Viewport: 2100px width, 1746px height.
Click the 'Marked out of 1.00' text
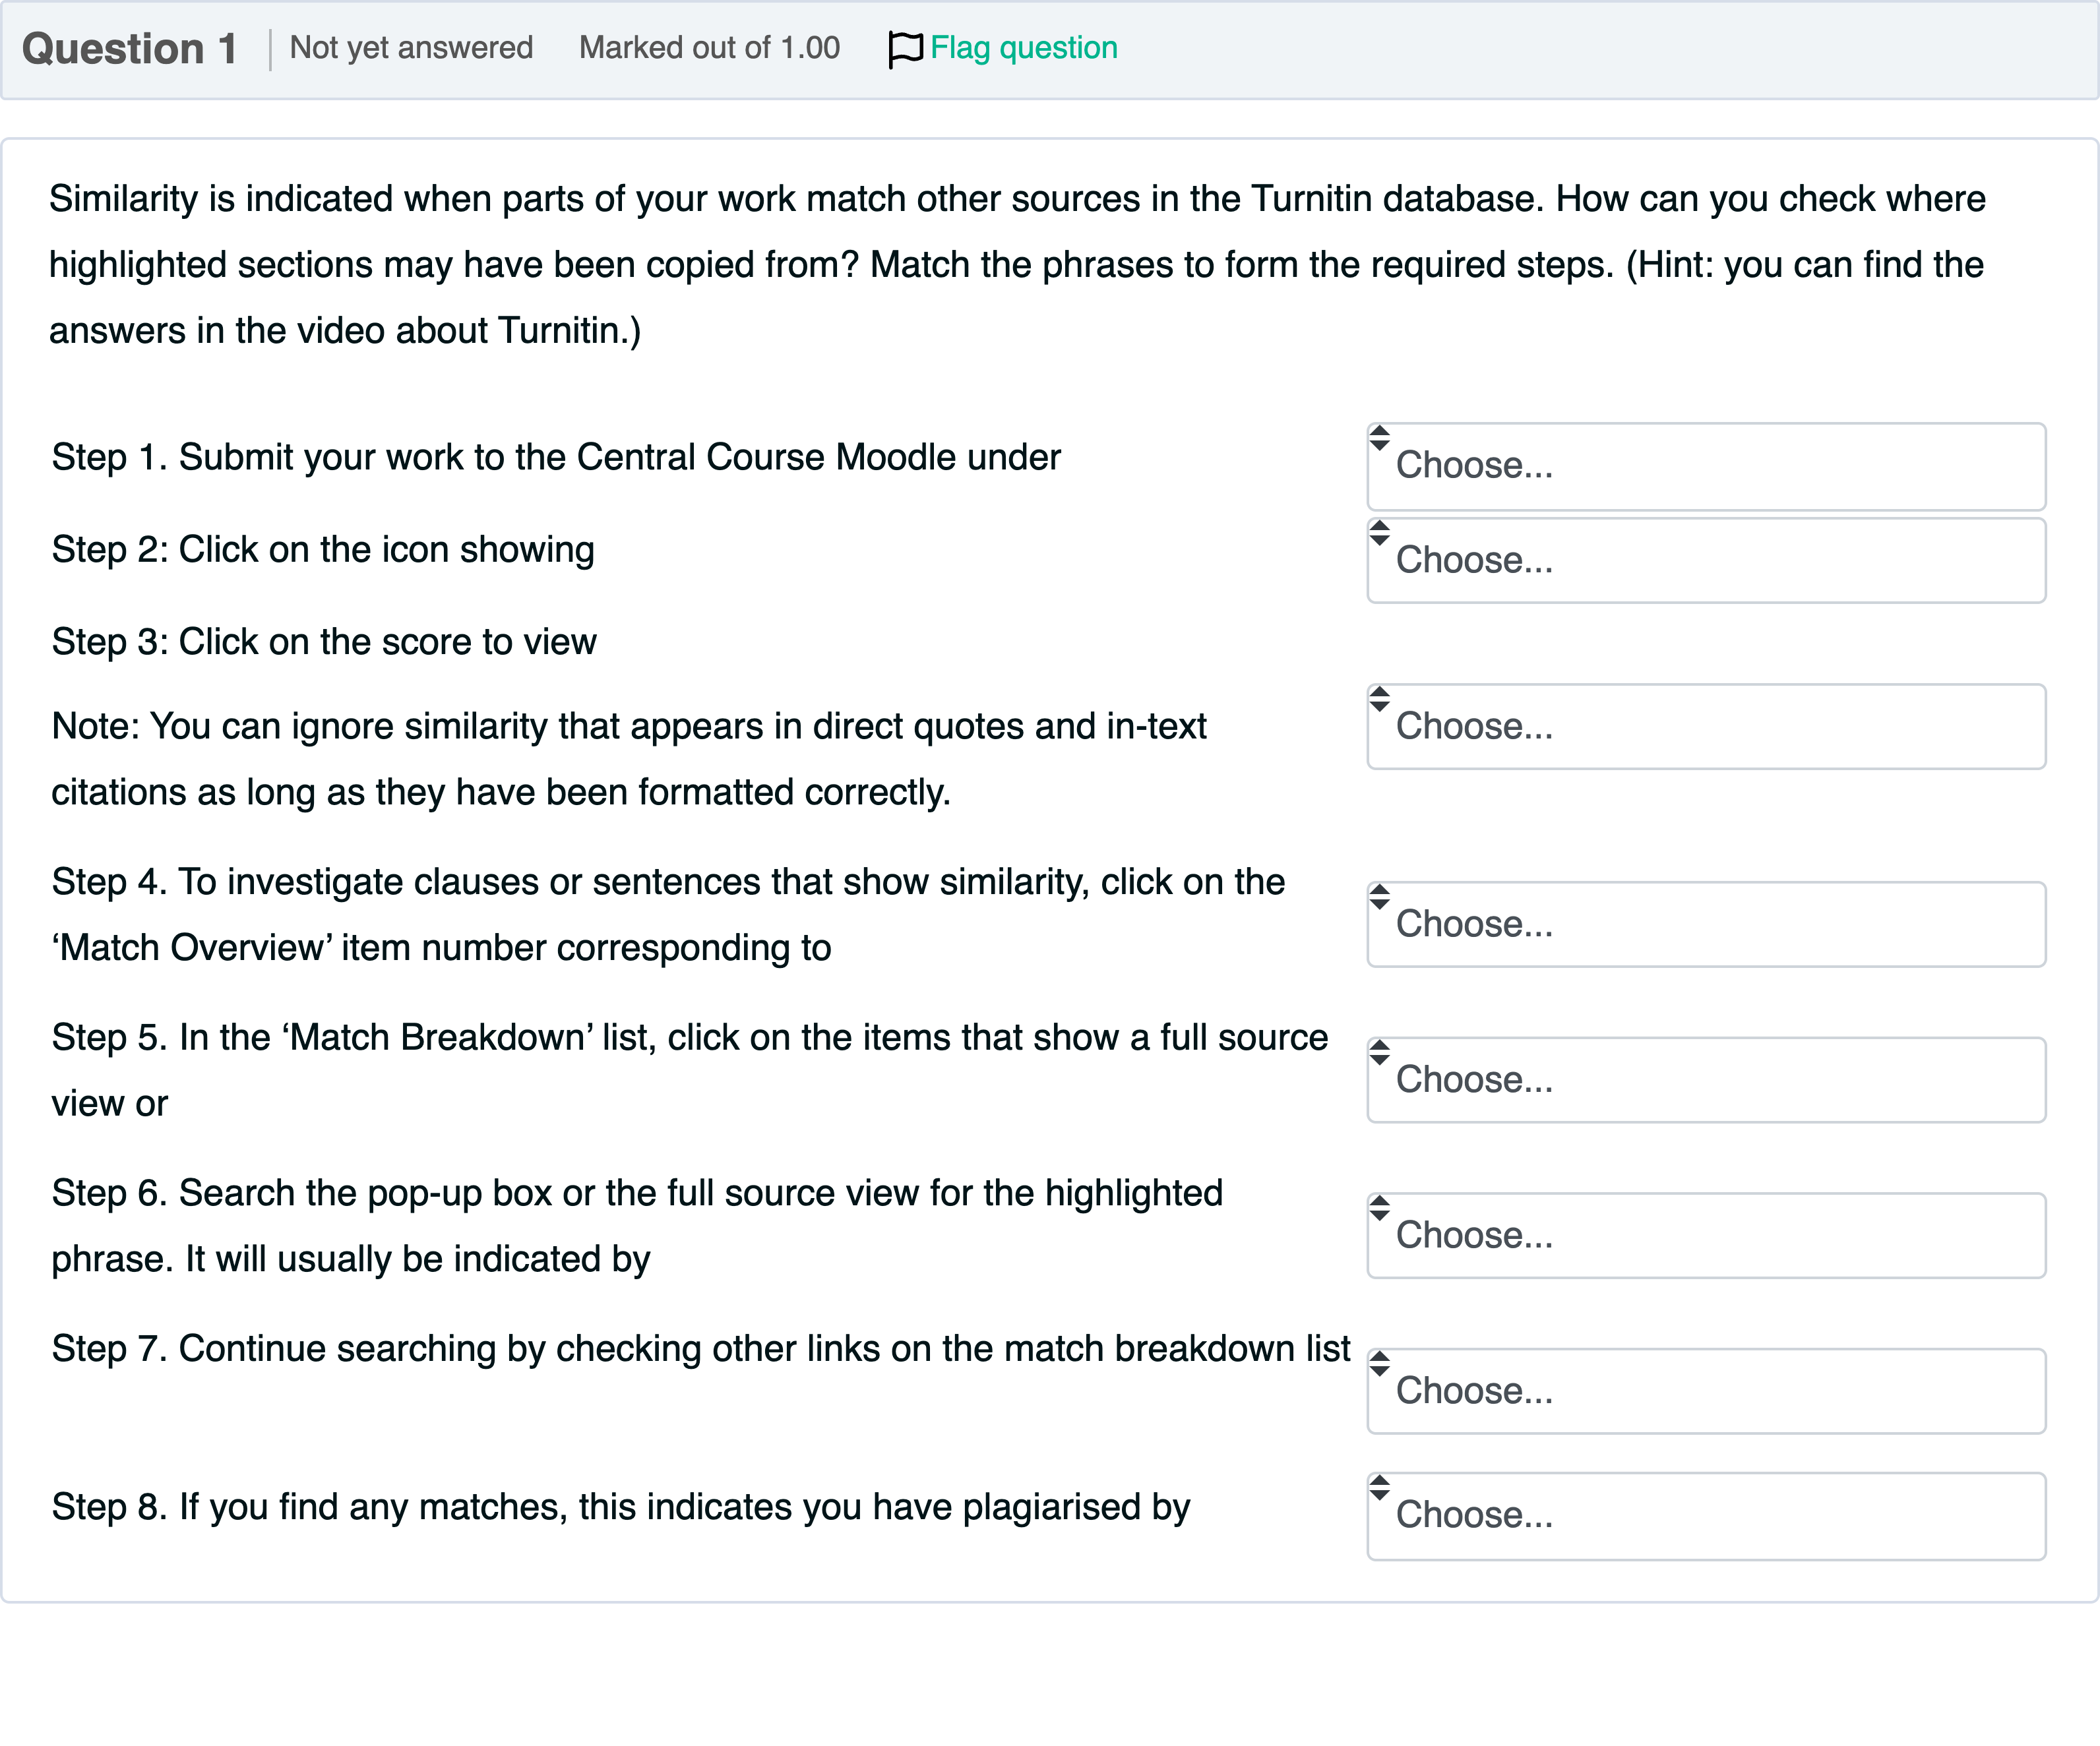pos(709,48)
